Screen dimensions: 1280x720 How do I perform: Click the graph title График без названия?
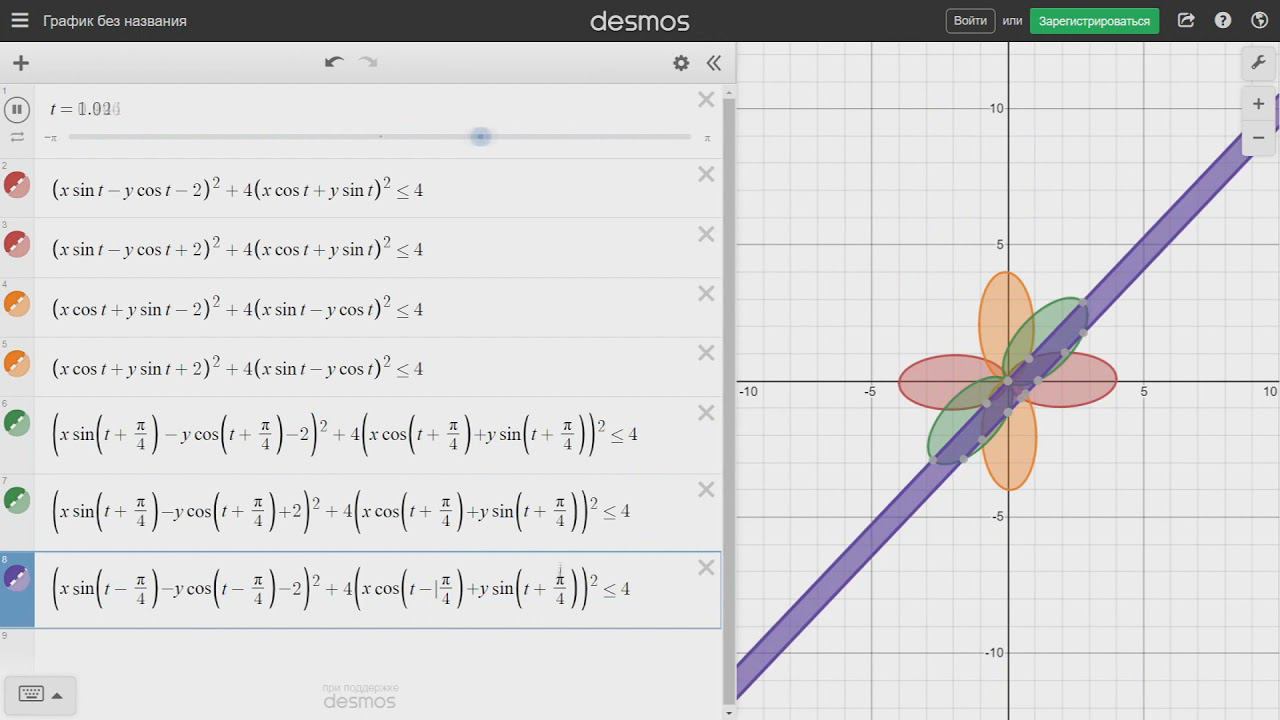[115, 21]
